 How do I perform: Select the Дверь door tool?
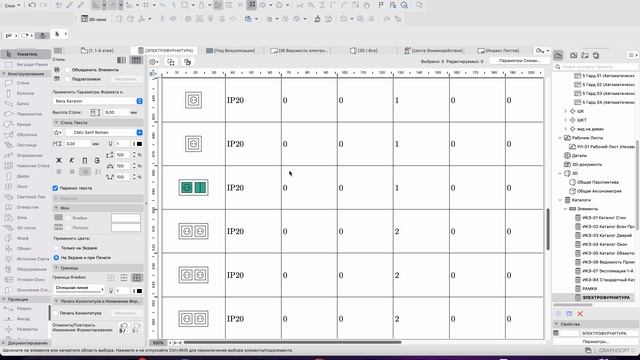click(23, 176)
